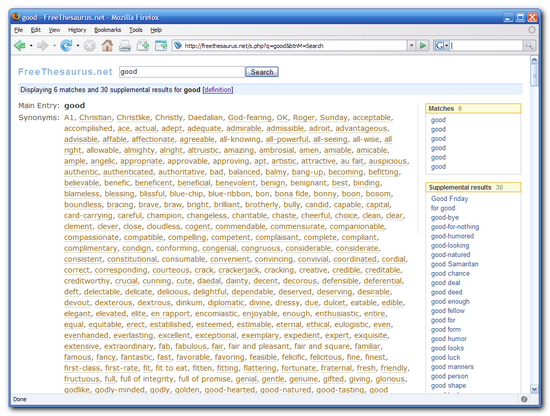Open the Good Friday supplemental result
Viewport: 550px width, 416px height.
pyautogui.click(x=450, y=199)
